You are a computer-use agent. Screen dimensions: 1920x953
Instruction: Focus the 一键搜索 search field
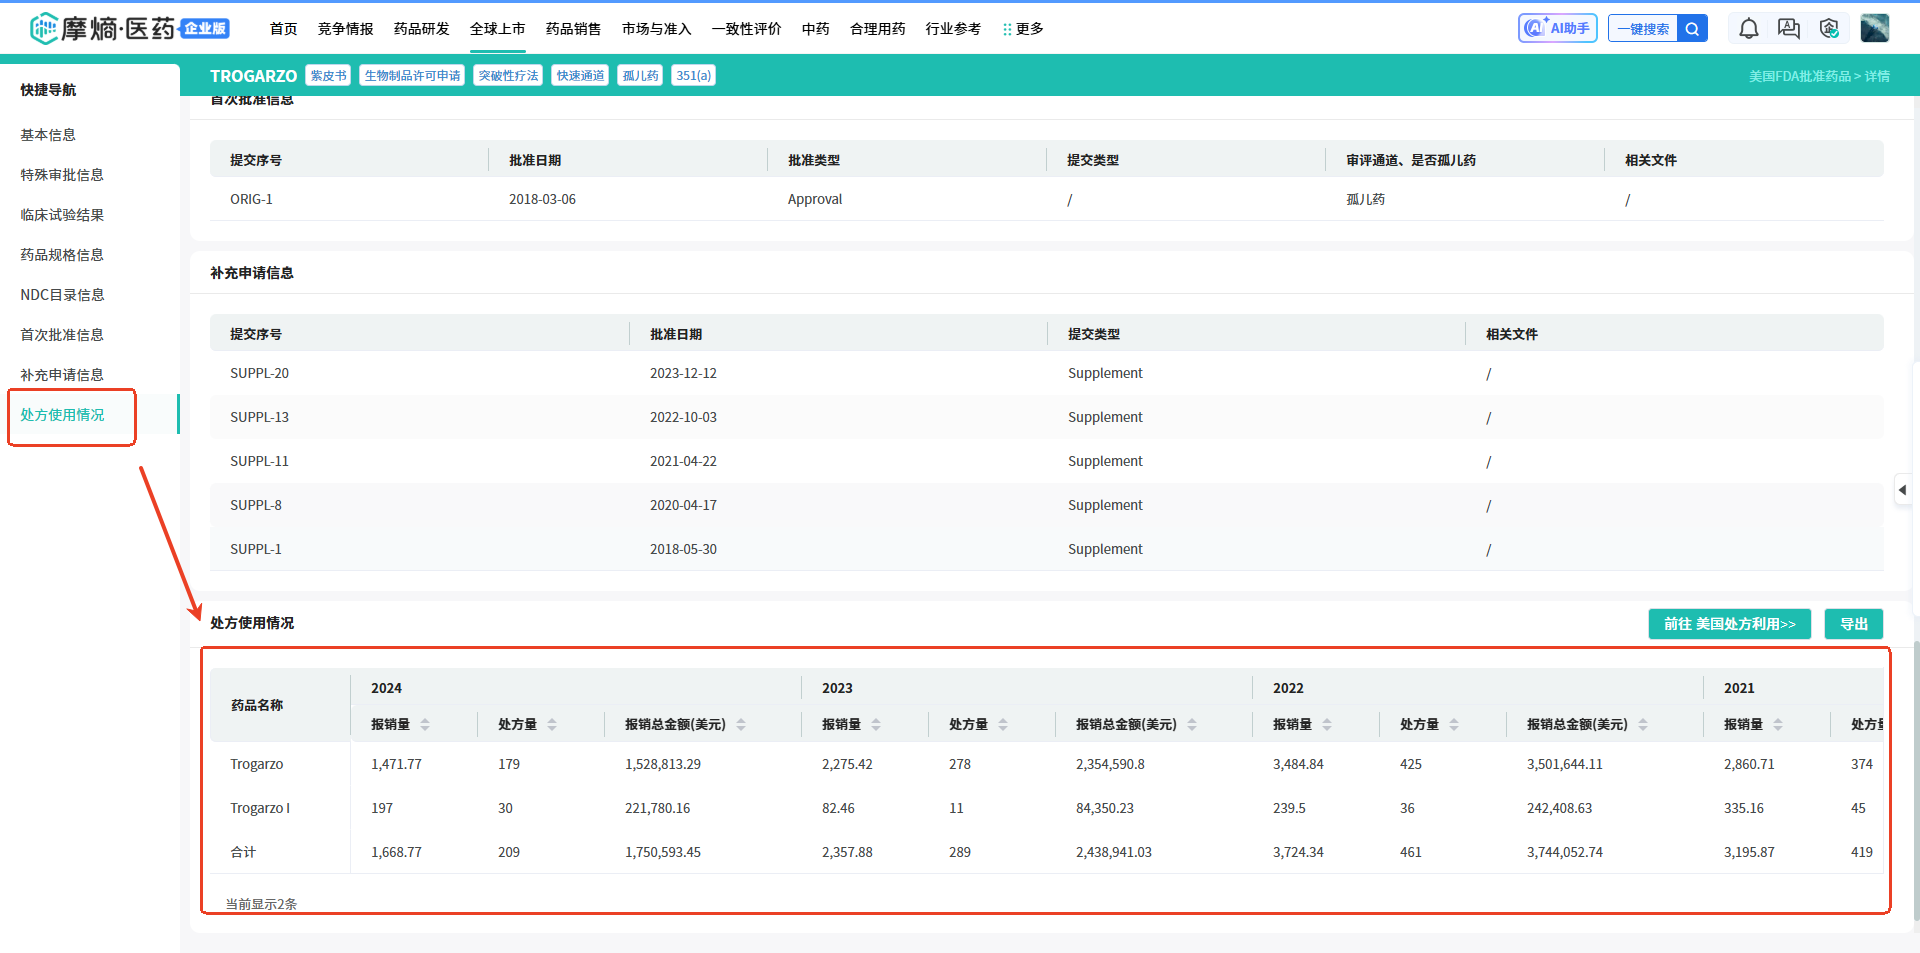pos(1643,29)
